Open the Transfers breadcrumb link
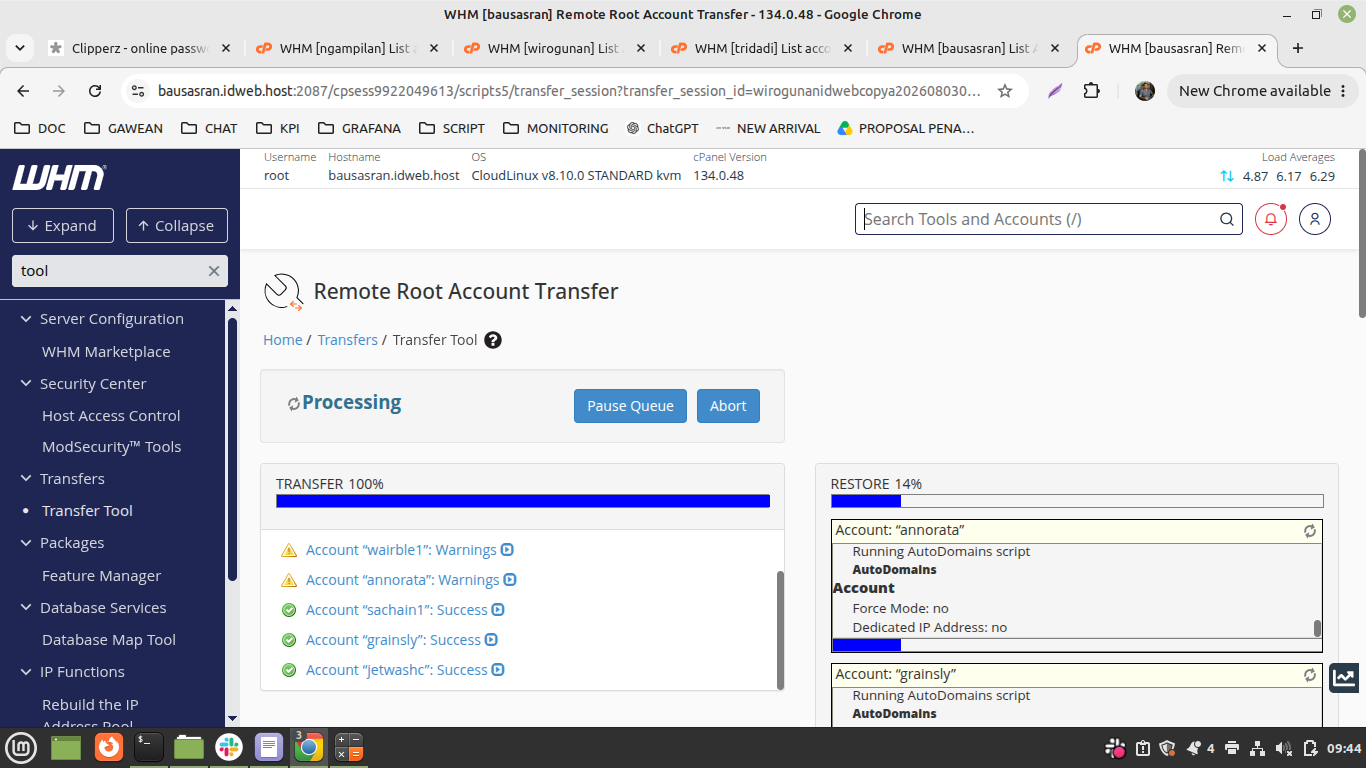 tap(348, 340)
